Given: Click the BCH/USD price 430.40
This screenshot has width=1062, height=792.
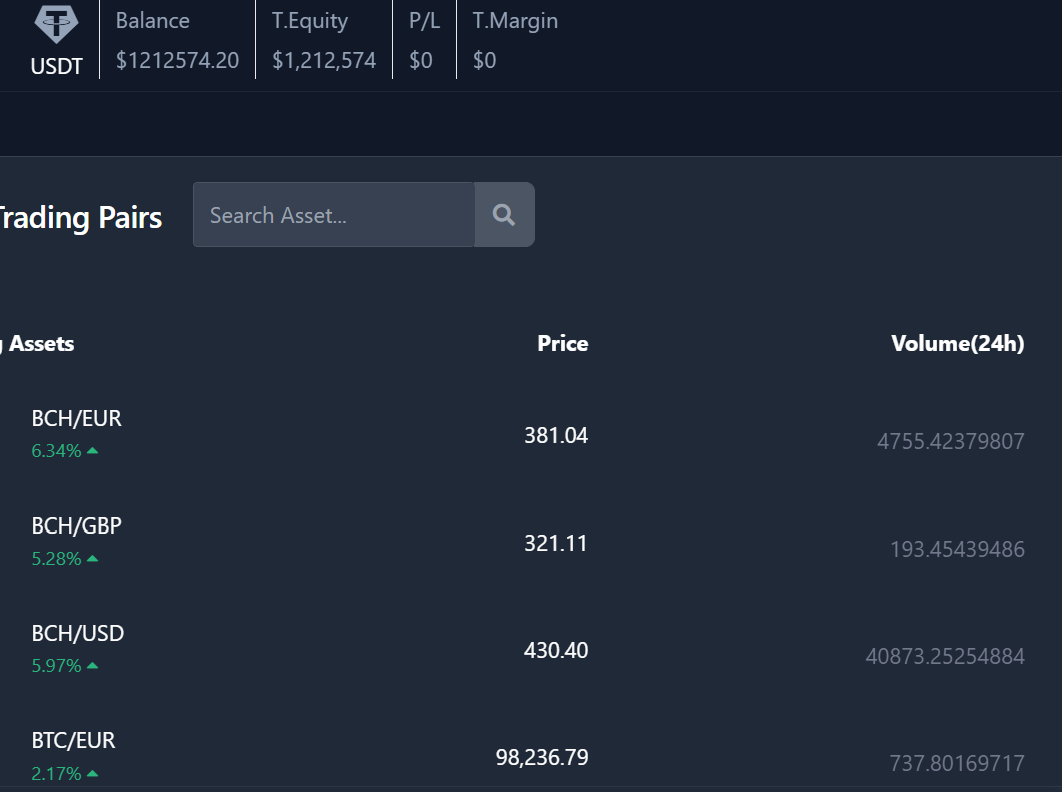Looking at the screenshot, I should pos(556,651).
